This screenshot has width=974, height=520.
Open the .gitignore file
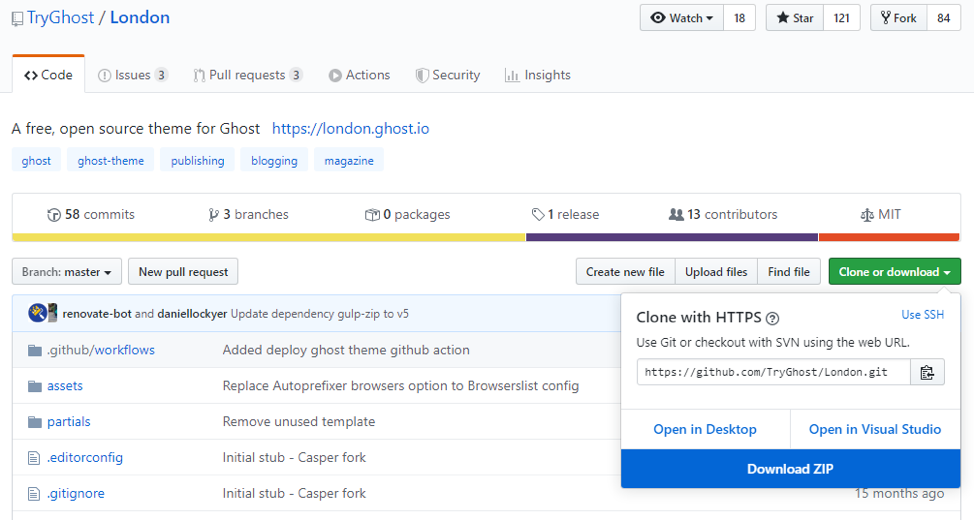point(75,495)
